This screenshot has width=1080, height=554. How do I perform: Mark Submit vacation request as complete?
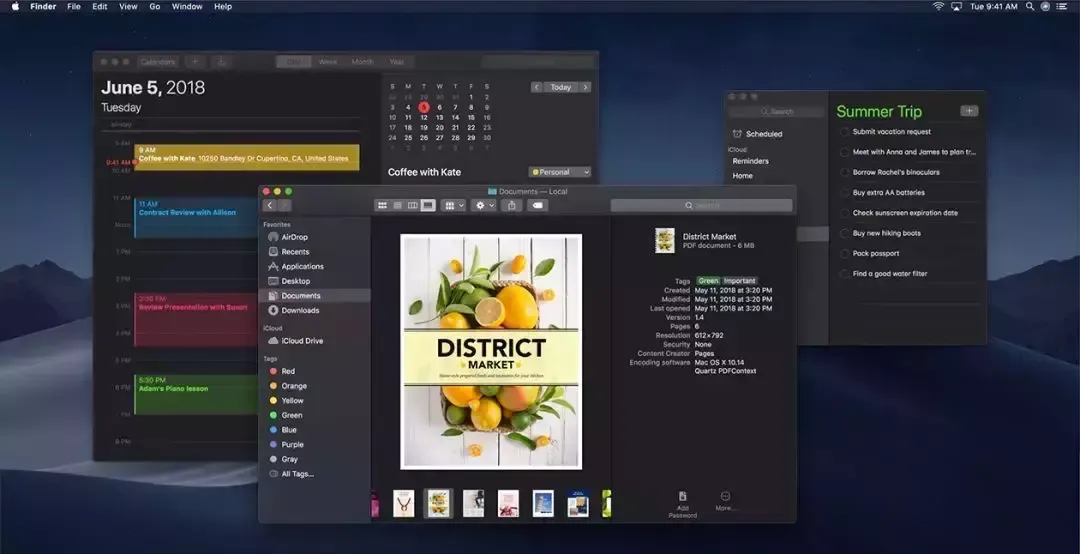pos(845,132)
